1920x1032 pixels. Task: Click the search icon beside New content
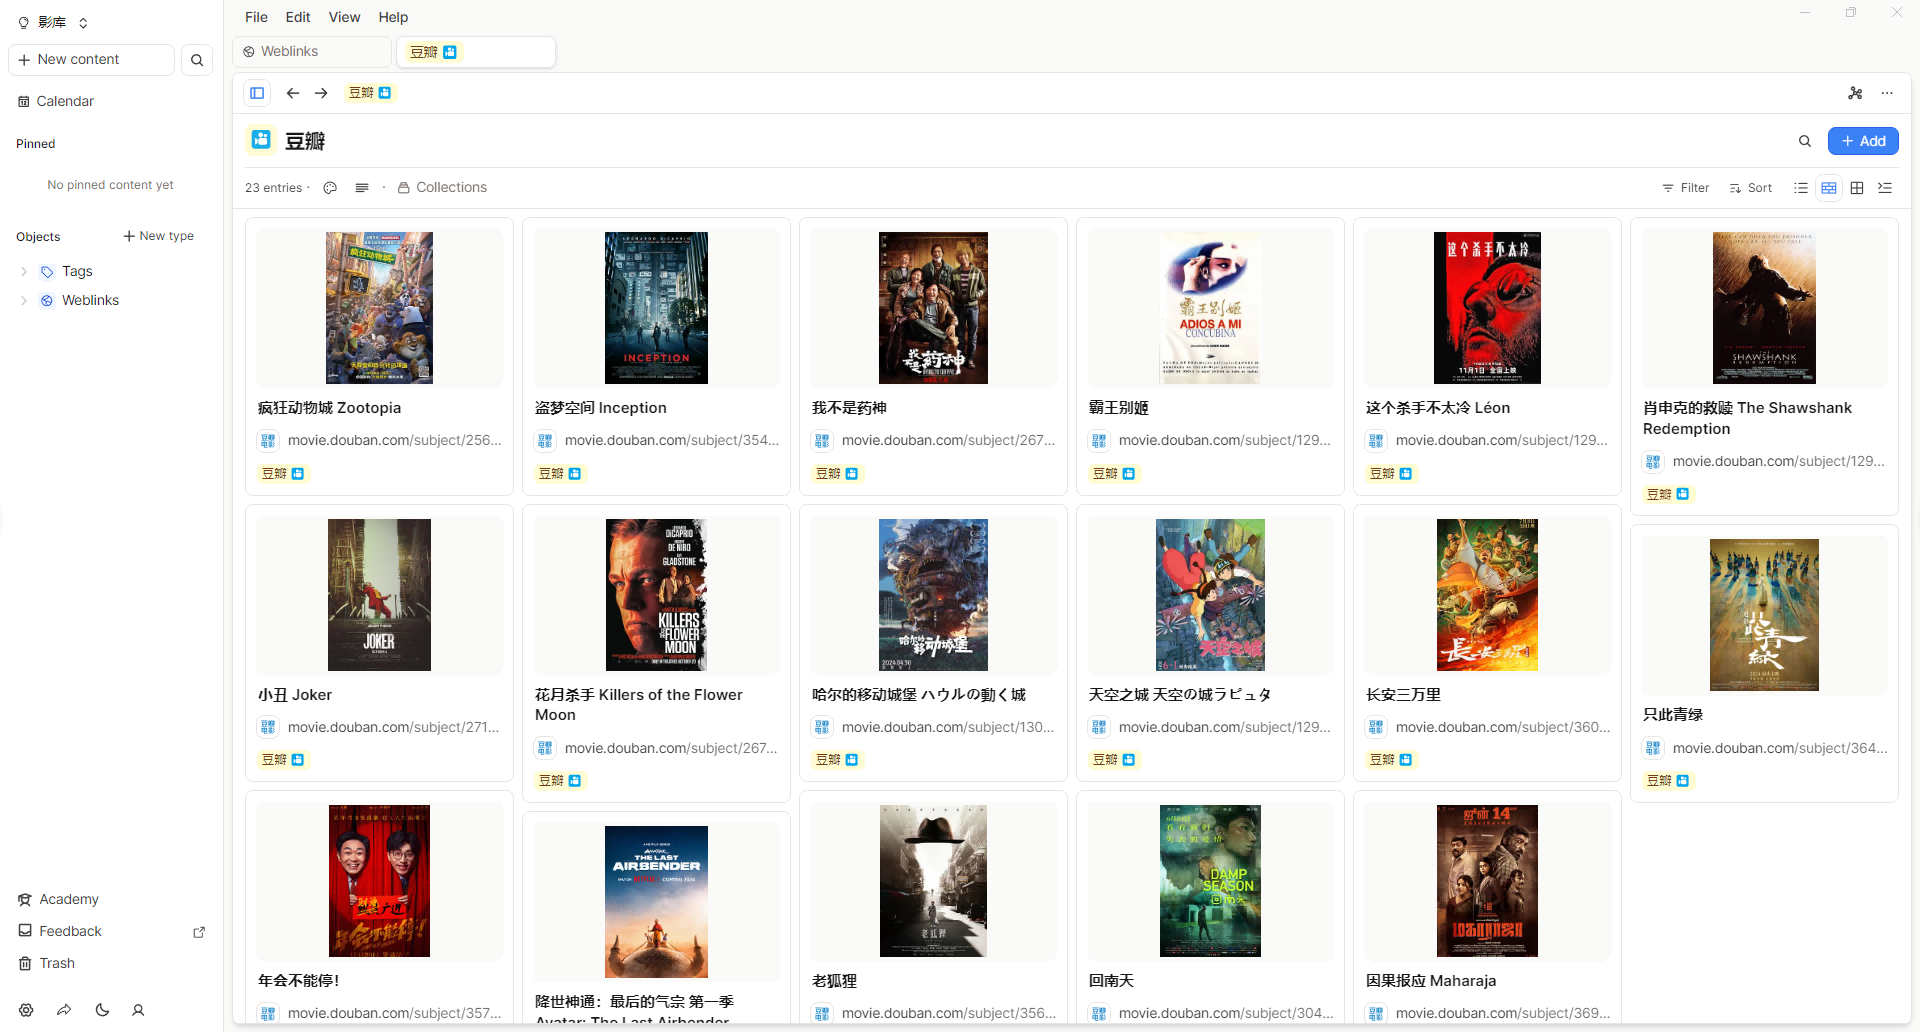pyautogui.click(x=197, y=60)
